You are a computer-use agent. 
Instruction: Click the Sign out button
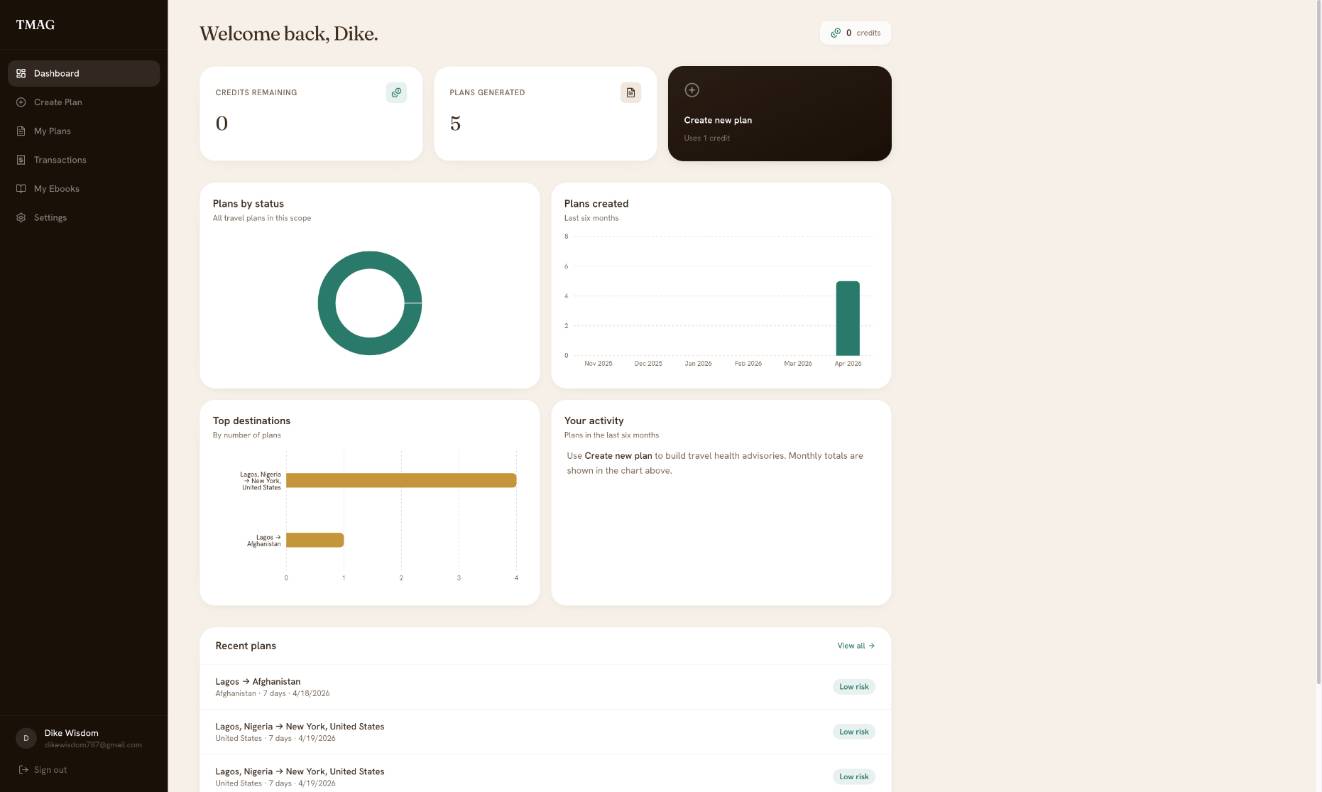pyautogui.click(x=43, y=770)
